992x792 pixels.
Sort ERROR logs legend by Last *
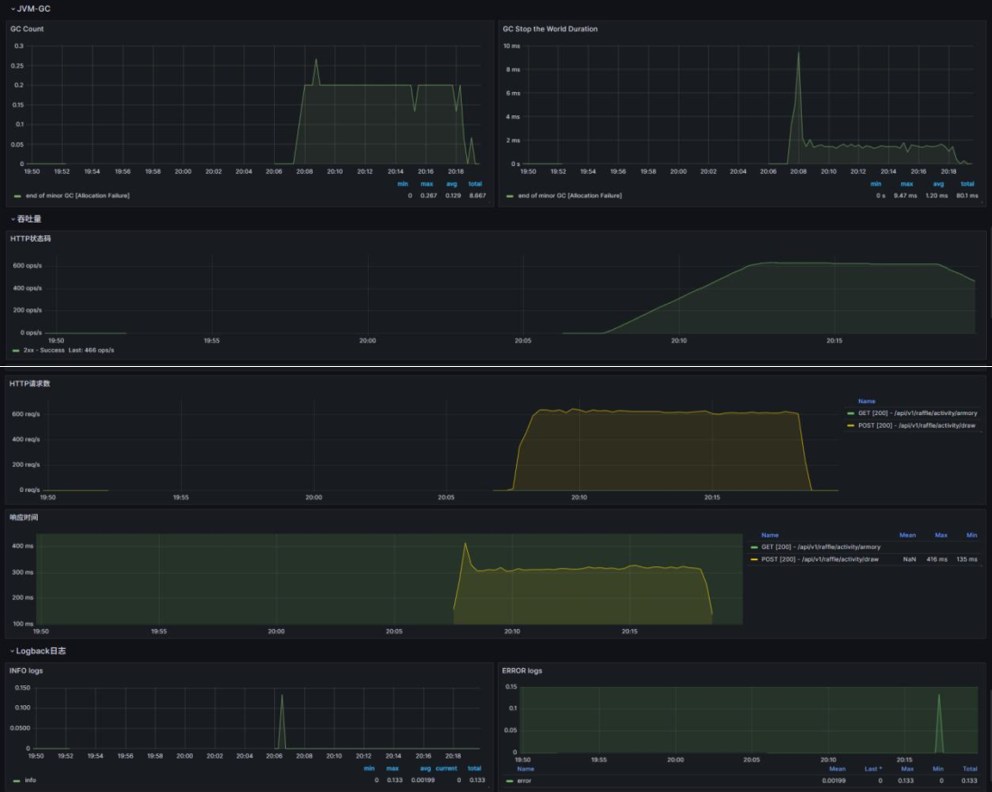coord(873,769)
